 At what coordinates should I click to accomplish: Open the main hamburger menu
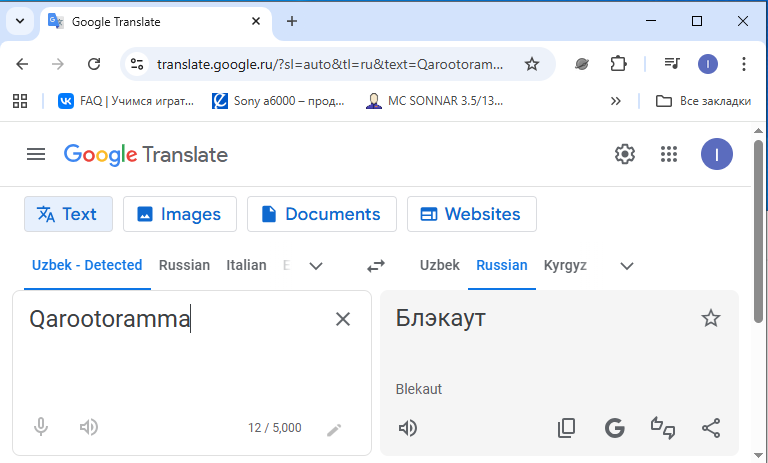point(36,154)
